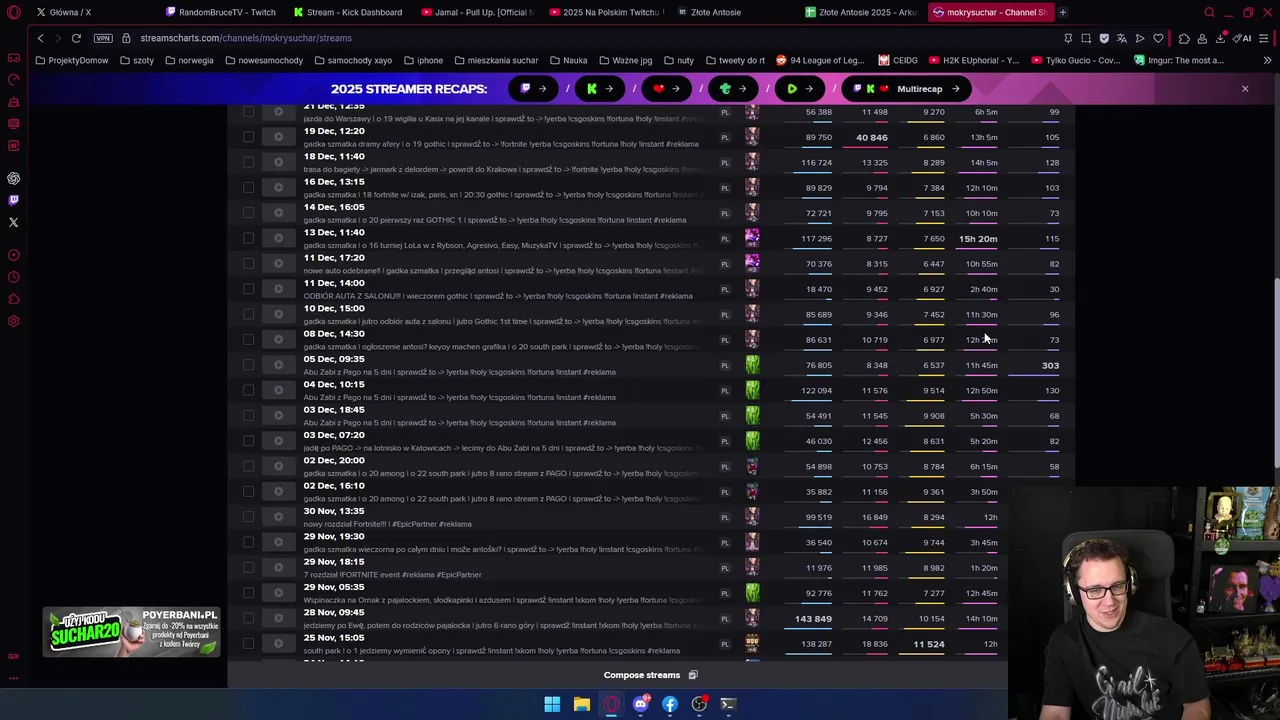The width and height of the screenshot is (1280, 720).
Task: Open Windows Start button on taskbar
Action: tap(552, 704)
